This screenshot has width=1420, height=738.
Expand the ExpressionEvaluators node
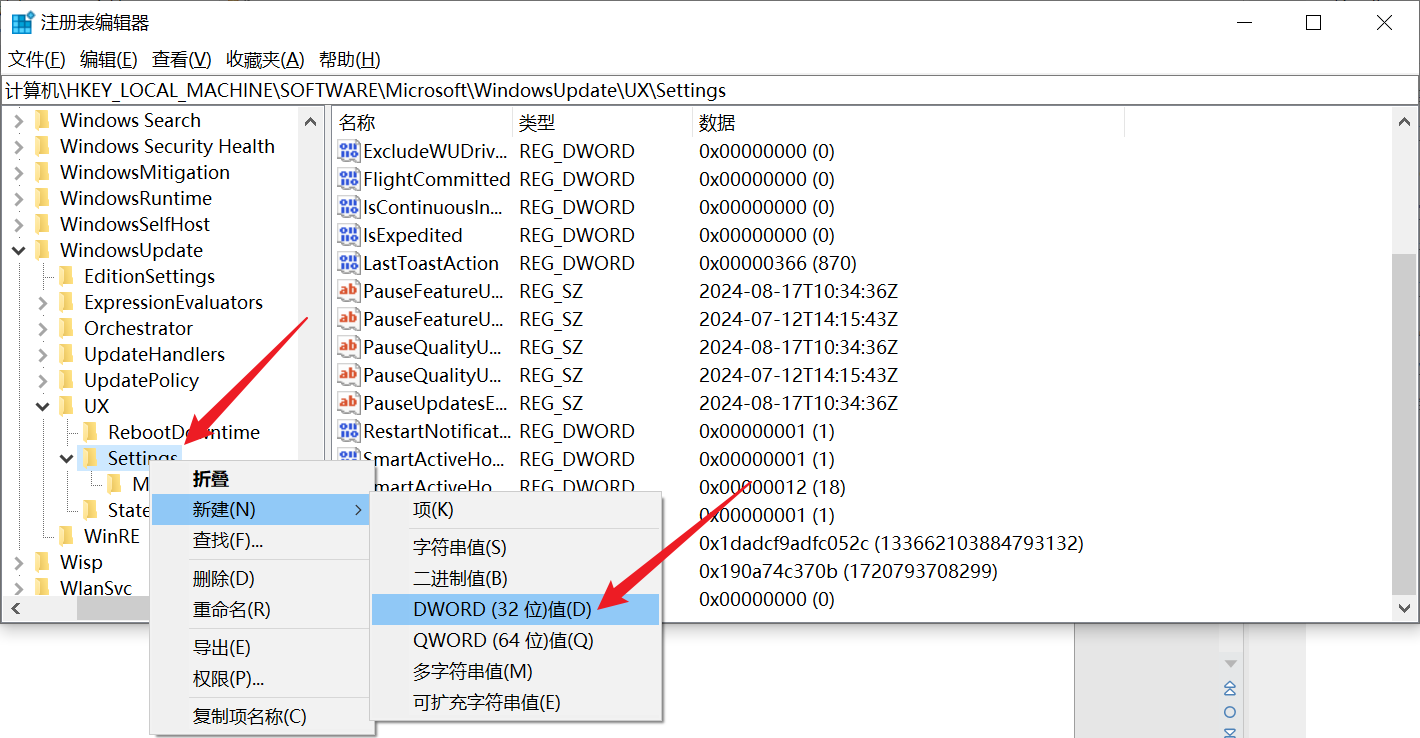point(42,302)
